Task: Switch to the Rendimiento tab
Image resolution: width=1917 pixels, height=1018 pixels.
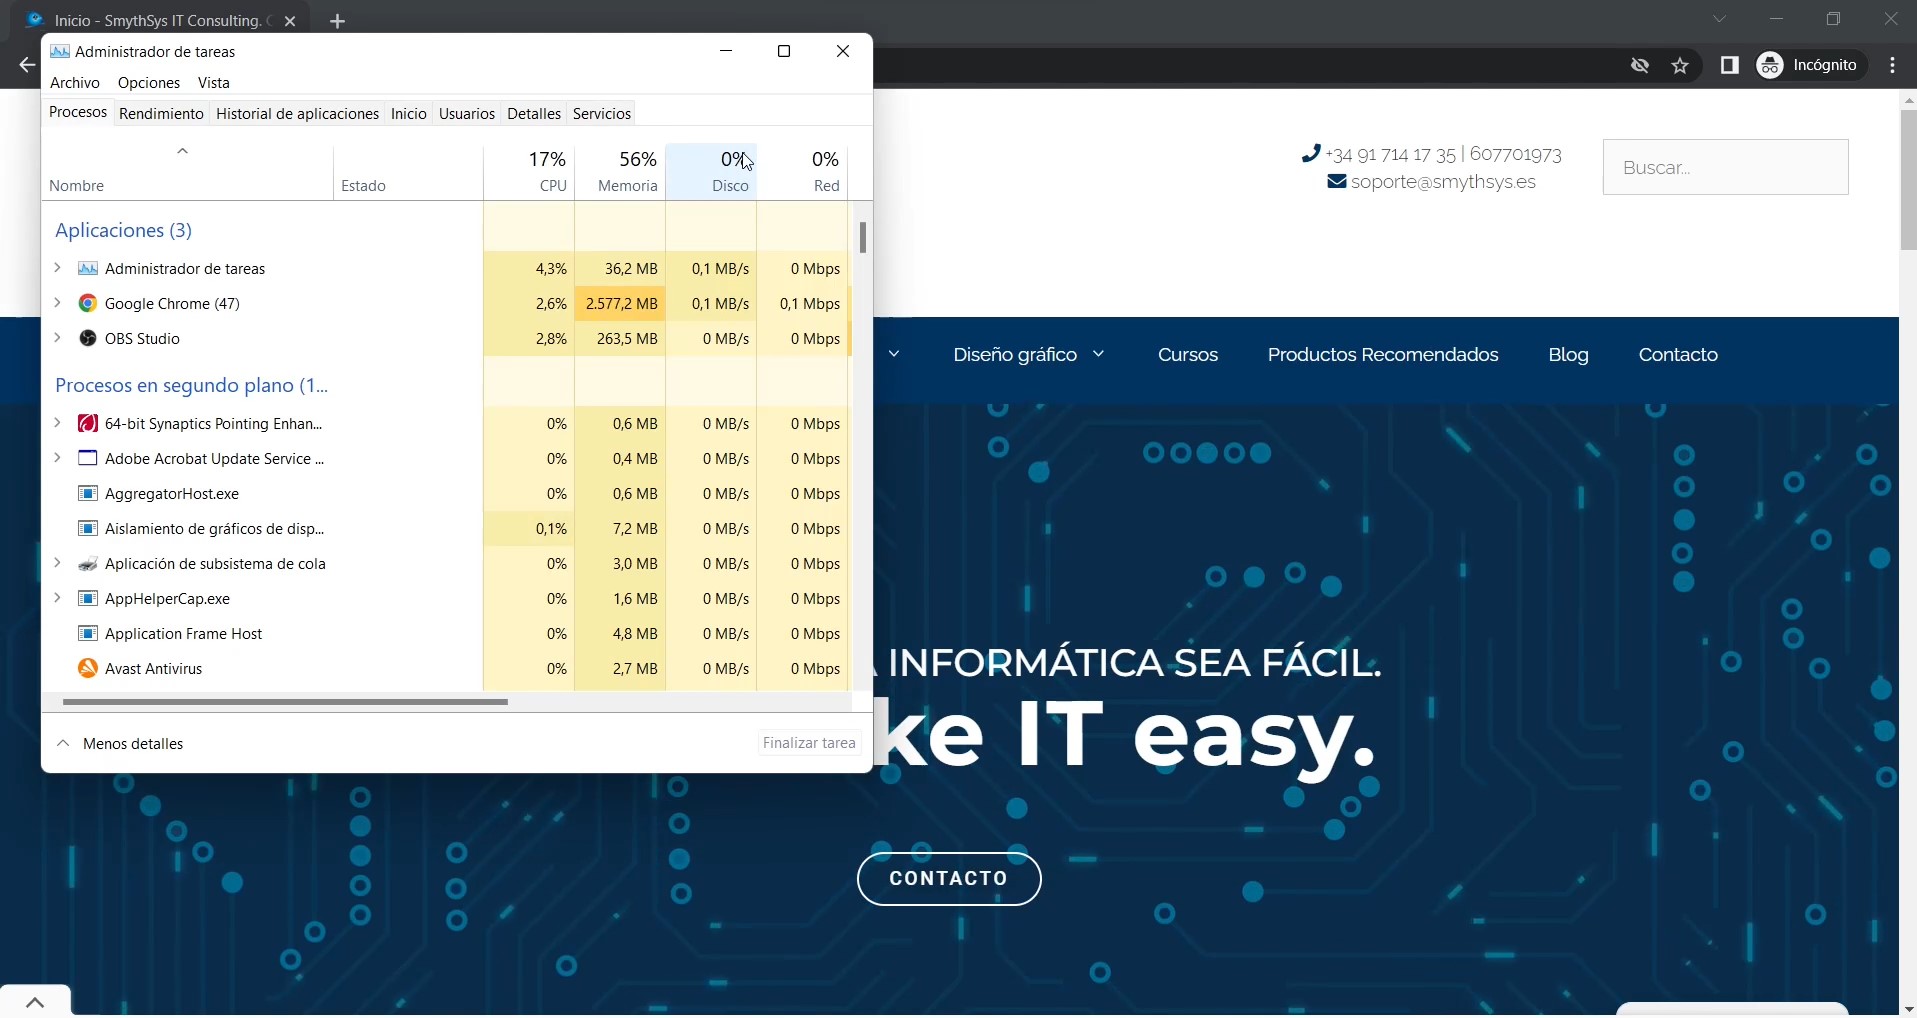Action: (161, 114)
